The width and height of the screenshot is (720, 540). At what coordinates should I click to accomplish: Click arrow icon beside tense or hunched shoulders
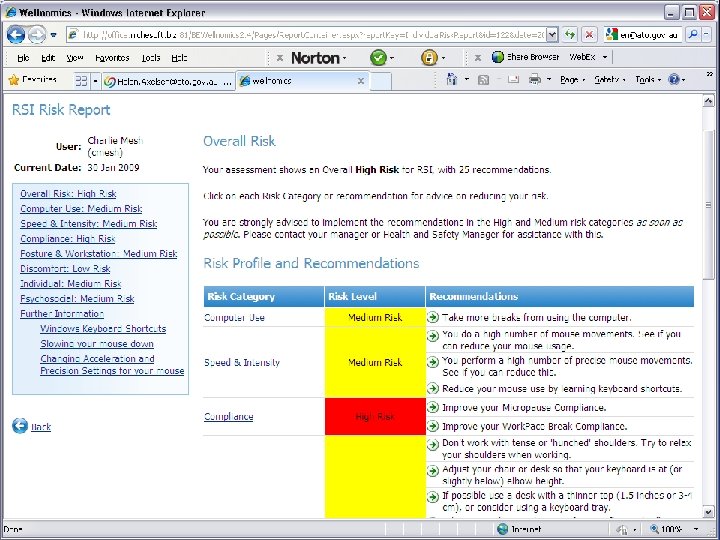point(433,444)
